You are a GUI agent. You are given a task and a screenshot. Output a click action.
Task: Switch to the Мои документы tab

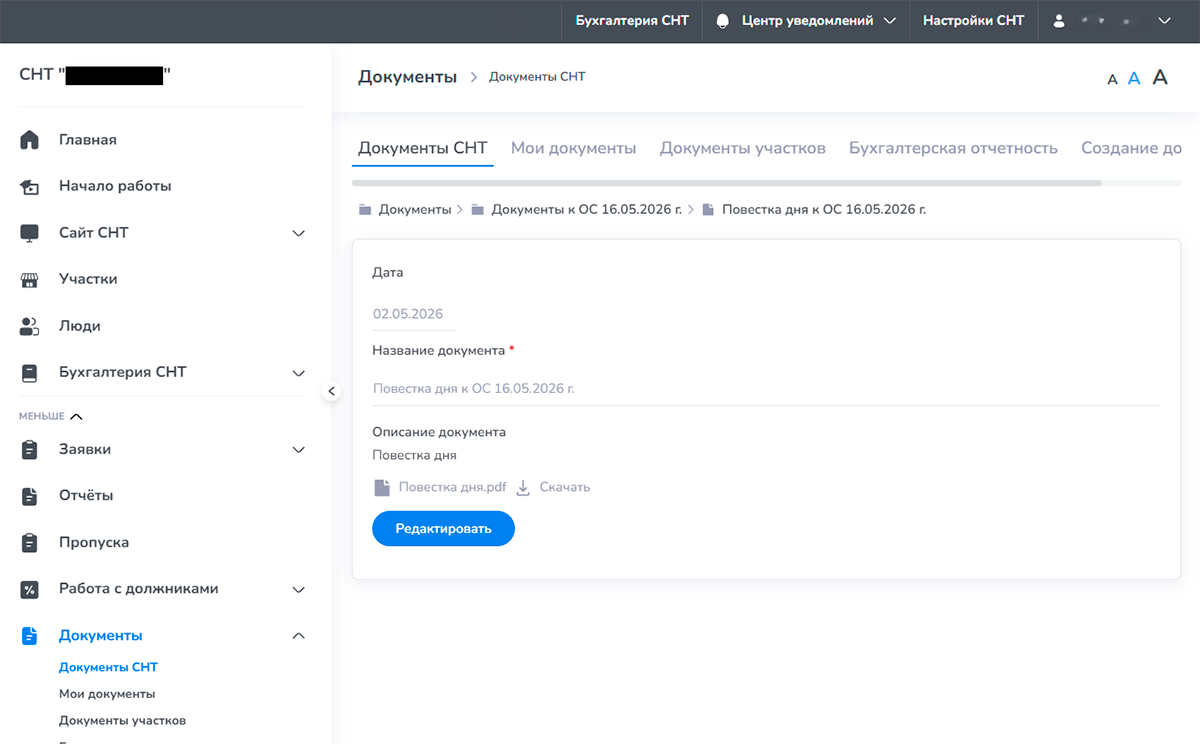573,148
